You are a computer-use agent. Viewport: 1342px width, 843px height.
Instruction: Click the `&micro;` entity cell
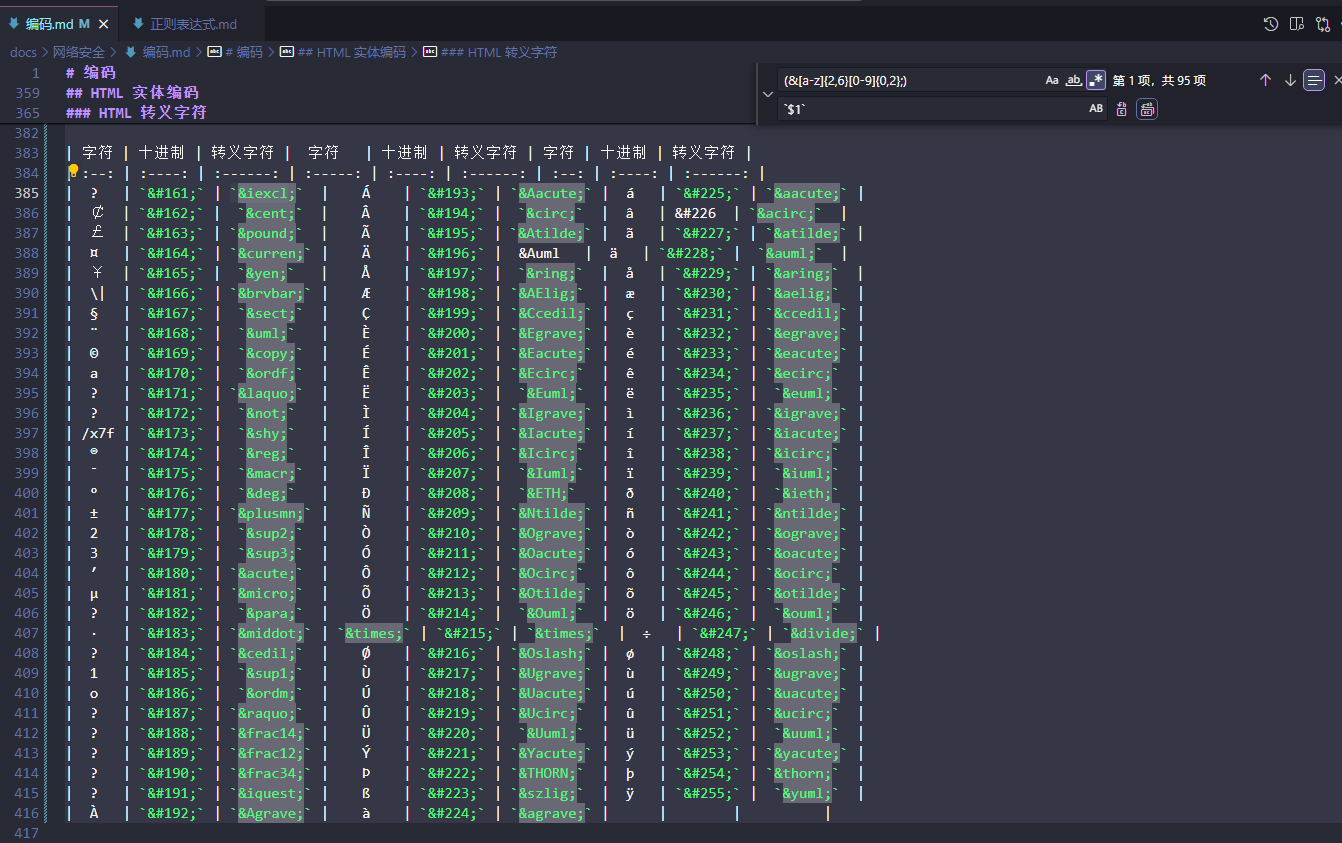tap(265, 592)
